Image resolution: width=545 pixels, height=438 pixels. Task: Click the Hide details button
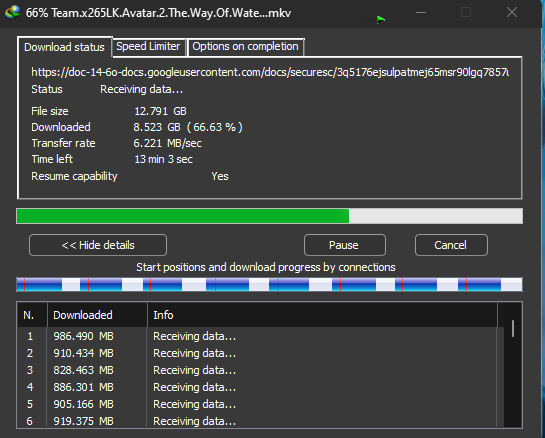(98, 245)
